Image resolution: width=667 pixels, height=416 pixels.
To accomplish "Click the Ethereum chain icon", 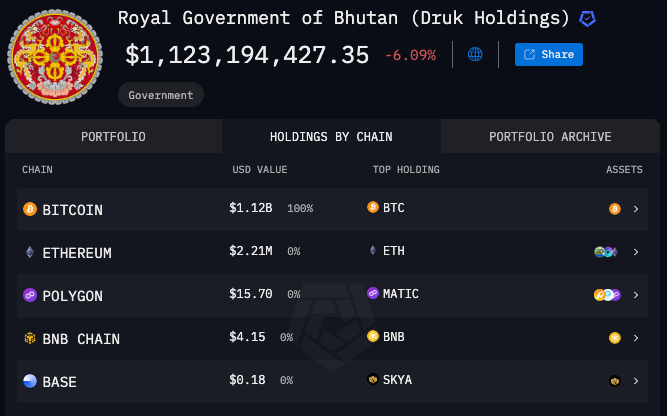I will (x=29, y=253).
